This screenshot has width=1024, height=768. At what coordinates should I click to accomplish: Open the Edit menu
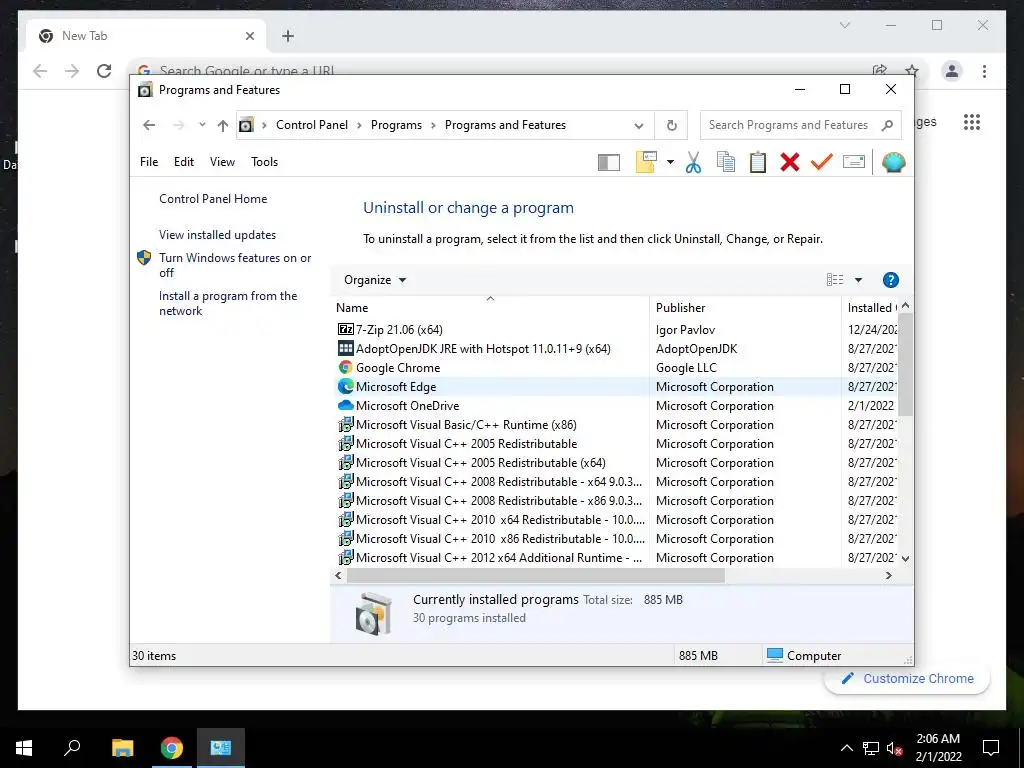[184, 162]
